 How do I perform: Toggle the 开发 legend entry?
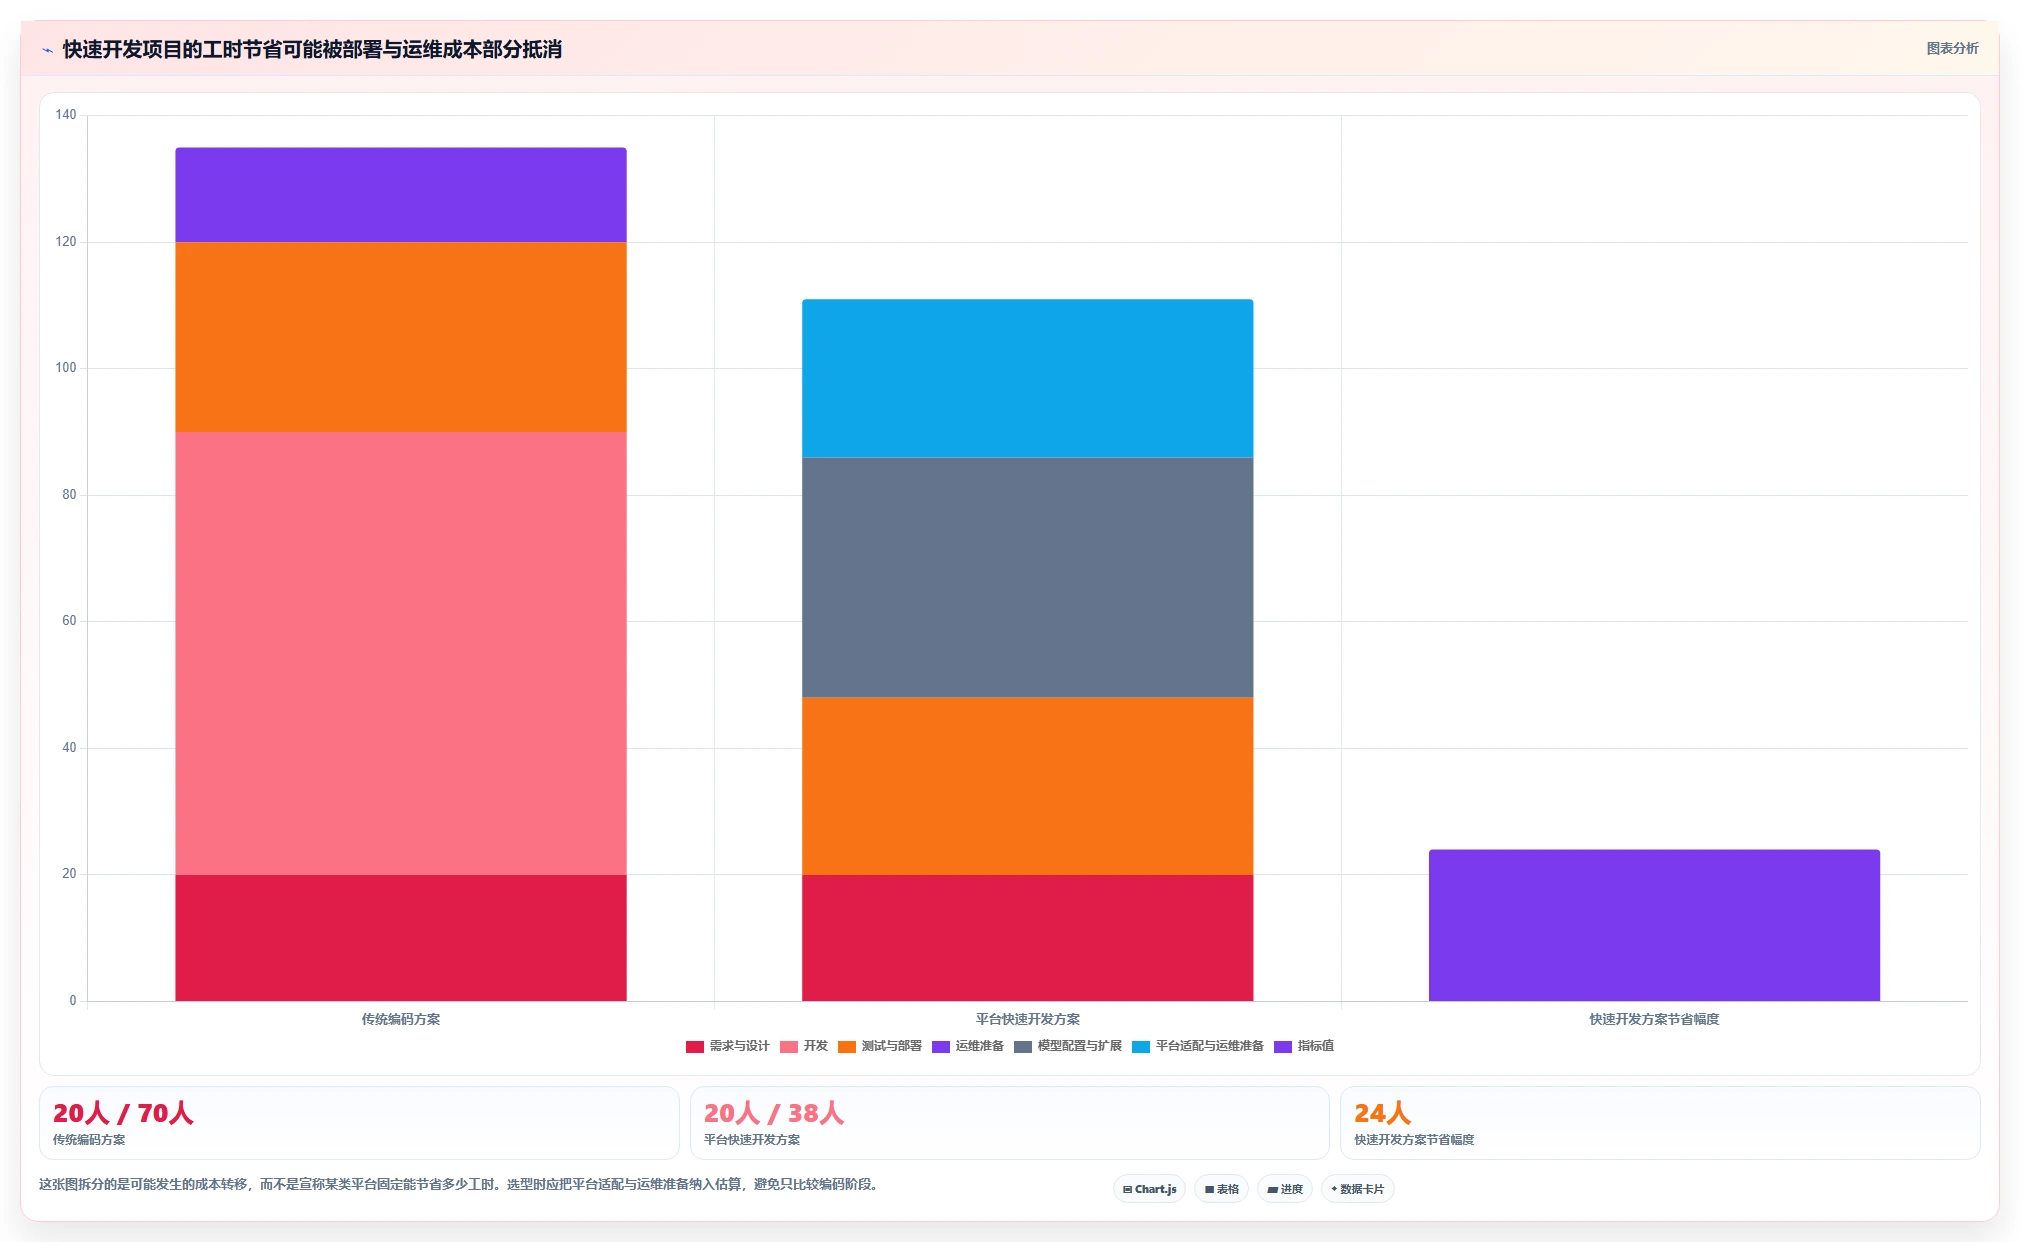pyautogui.click(x=804, y=1046)
